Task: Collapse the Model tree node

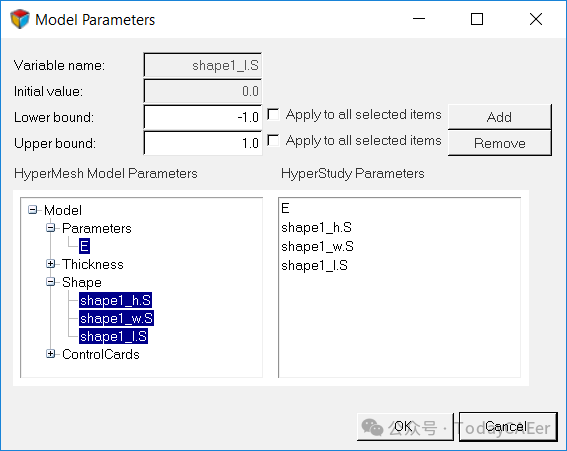Action: (33, 210)
